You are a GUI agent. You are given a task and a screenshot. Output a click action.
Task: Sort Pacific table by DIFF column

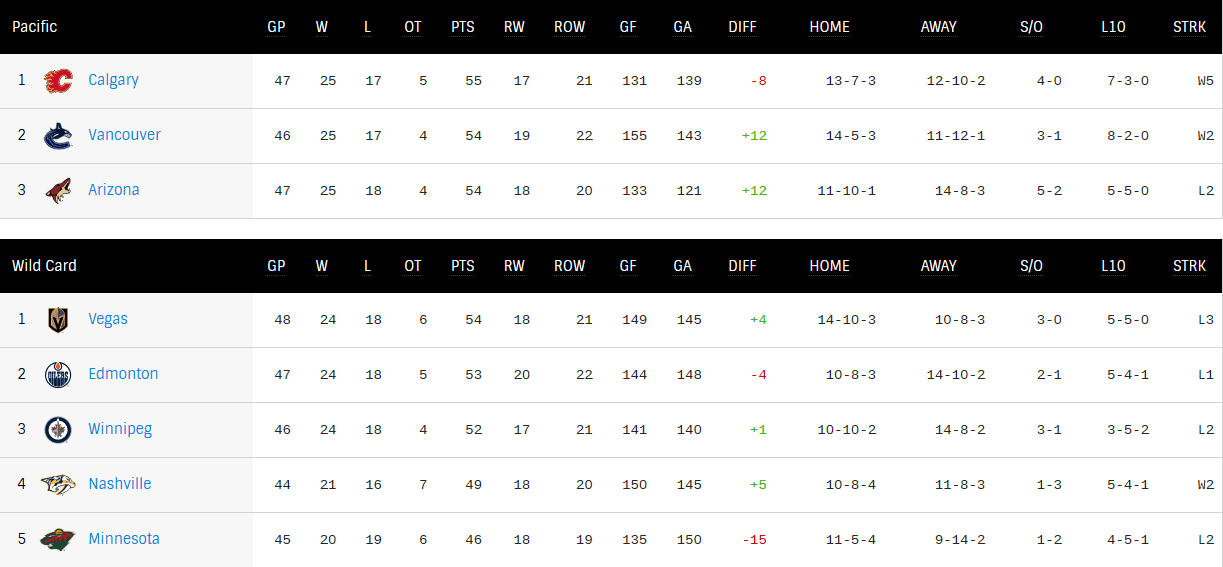coord(742,27)
